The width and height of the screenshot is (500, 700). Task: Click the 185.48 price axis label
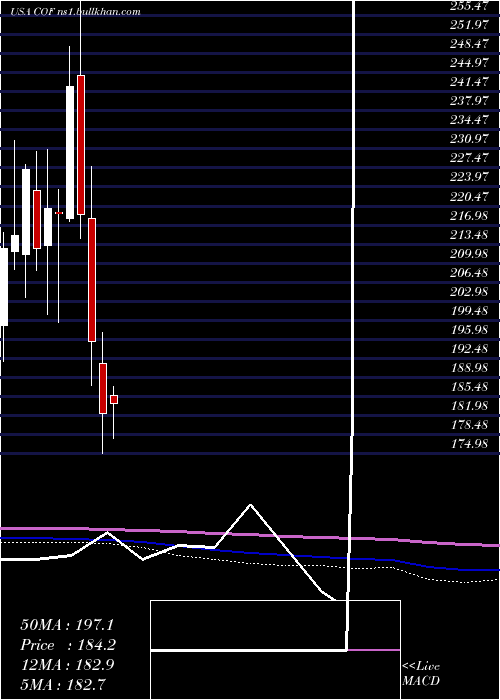(x=470, y=387)
